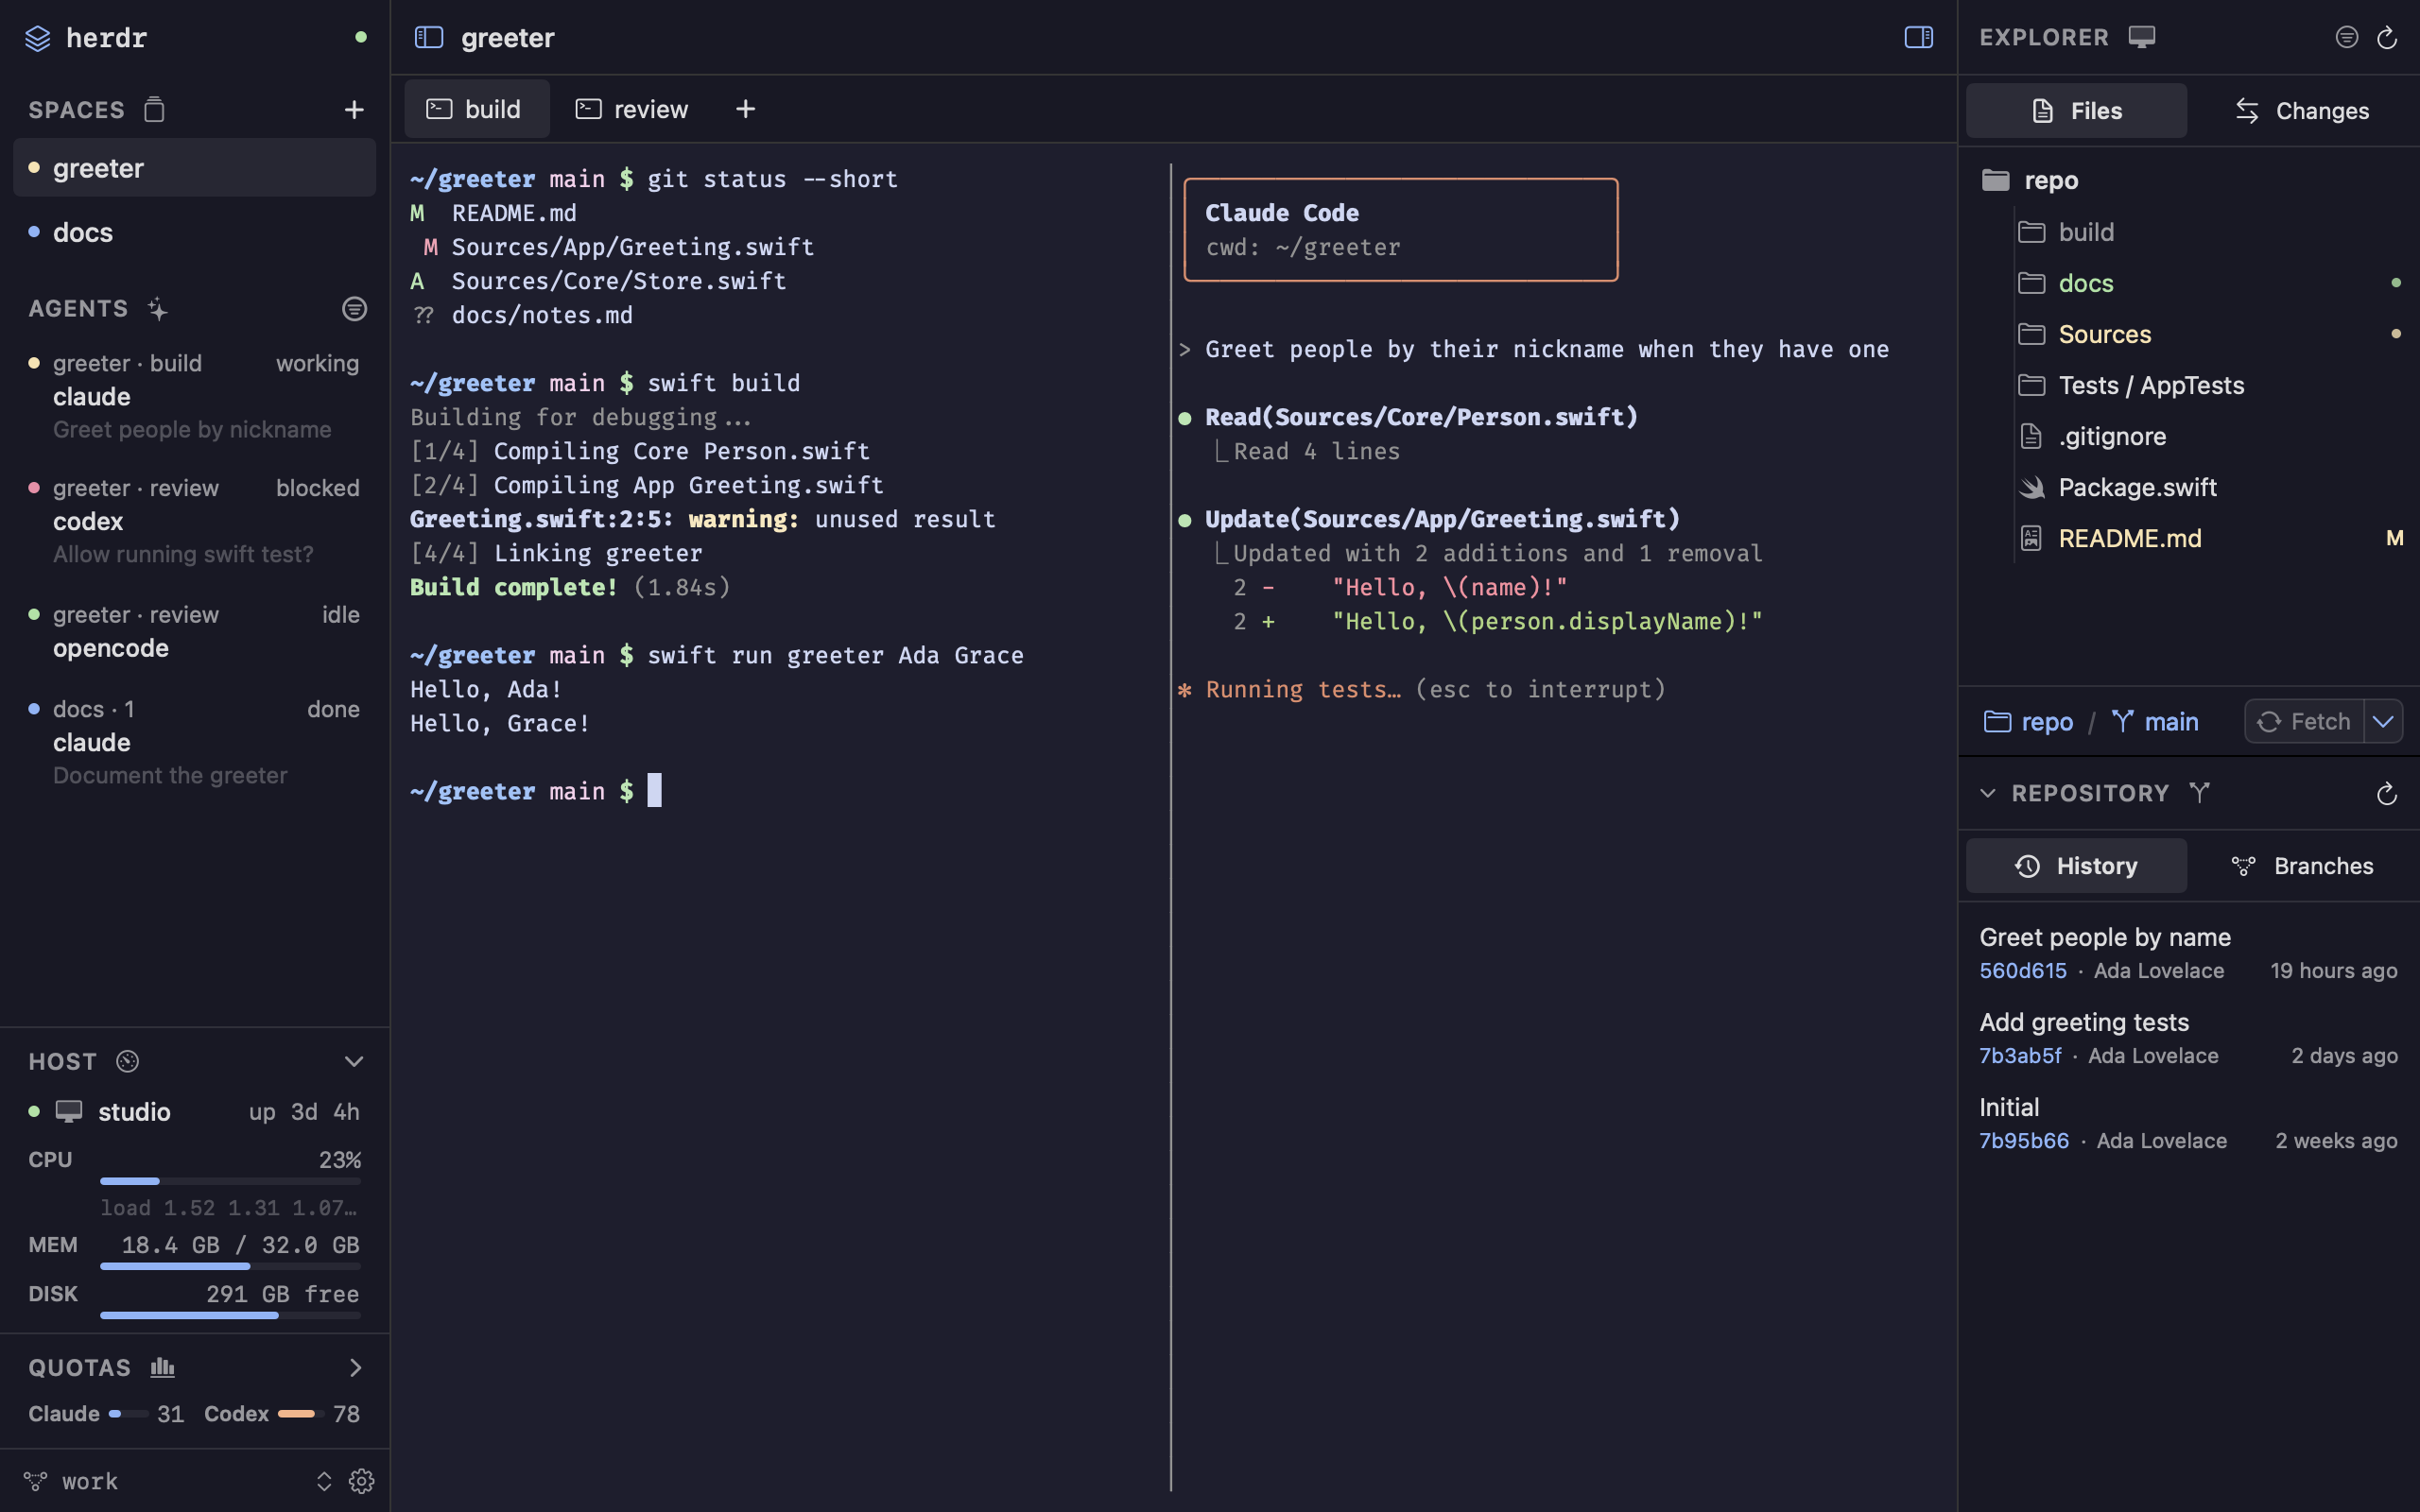Select the Files tab
2420x1512 pixels.
click(x=2076, y=111)
